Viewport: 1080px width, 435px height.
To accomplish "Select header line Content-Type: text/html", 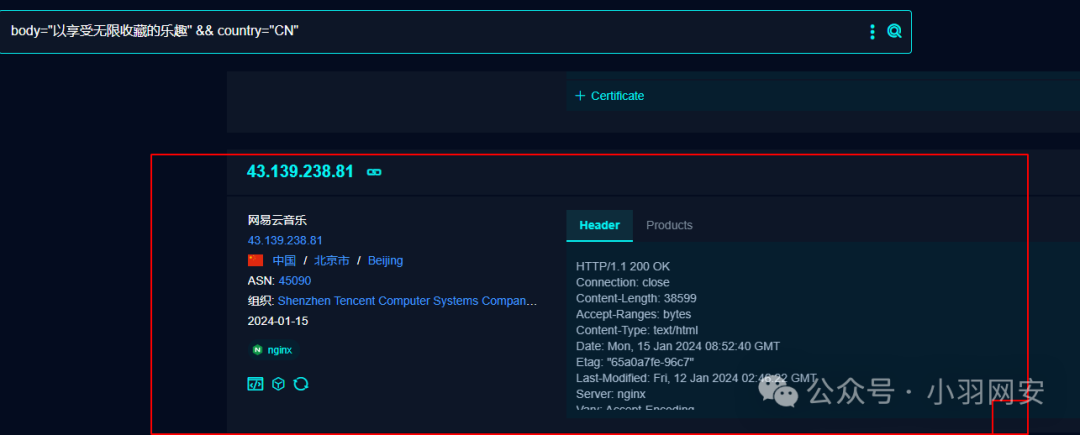I will click(636, 330).
